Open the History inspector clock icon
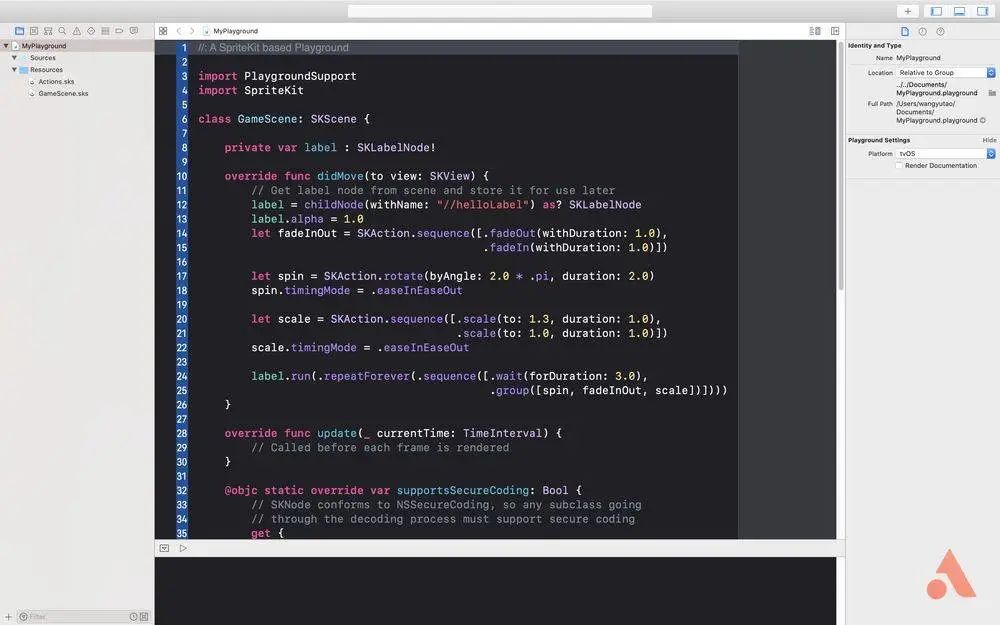The image size is (1000, 625). click(922, 31)
